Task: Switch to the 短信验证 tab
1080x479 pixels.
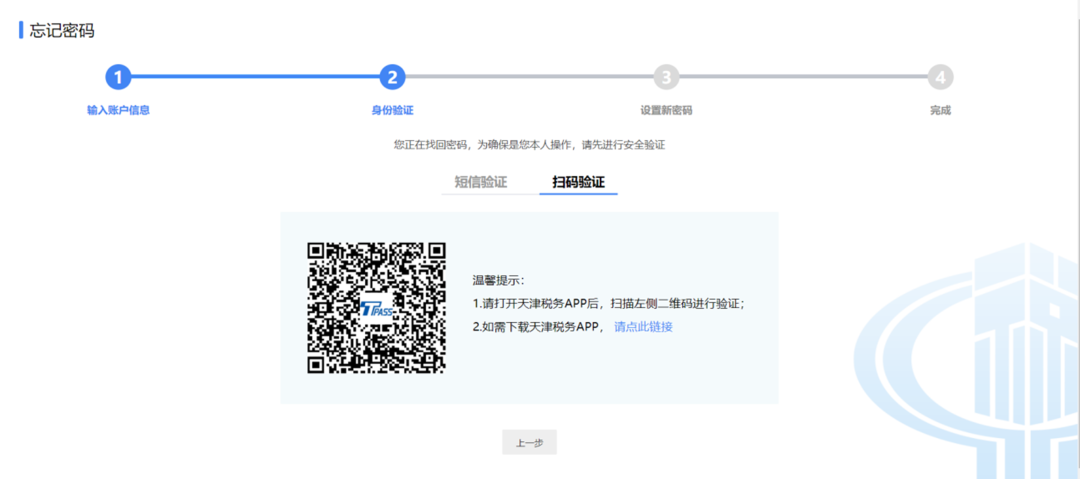Action: tap(481, 183)
